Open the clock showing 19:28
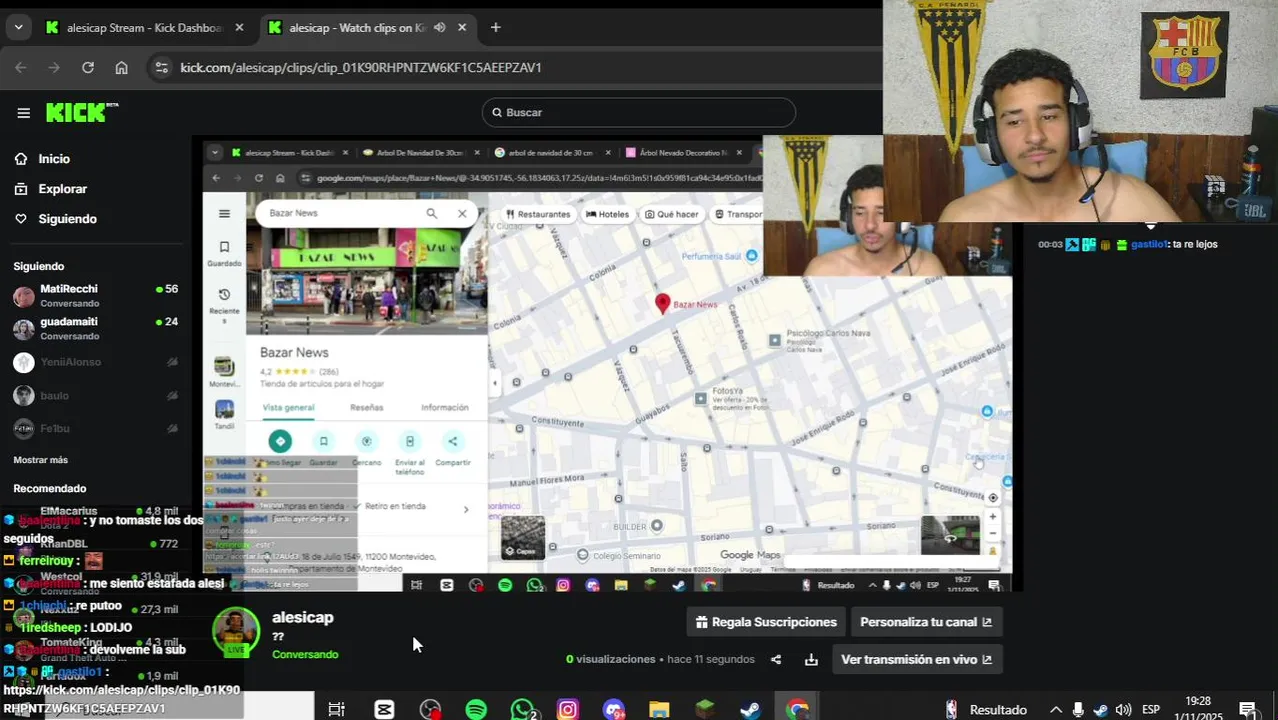This screenshot has width=1278, height=720. tap(1198, 709)
